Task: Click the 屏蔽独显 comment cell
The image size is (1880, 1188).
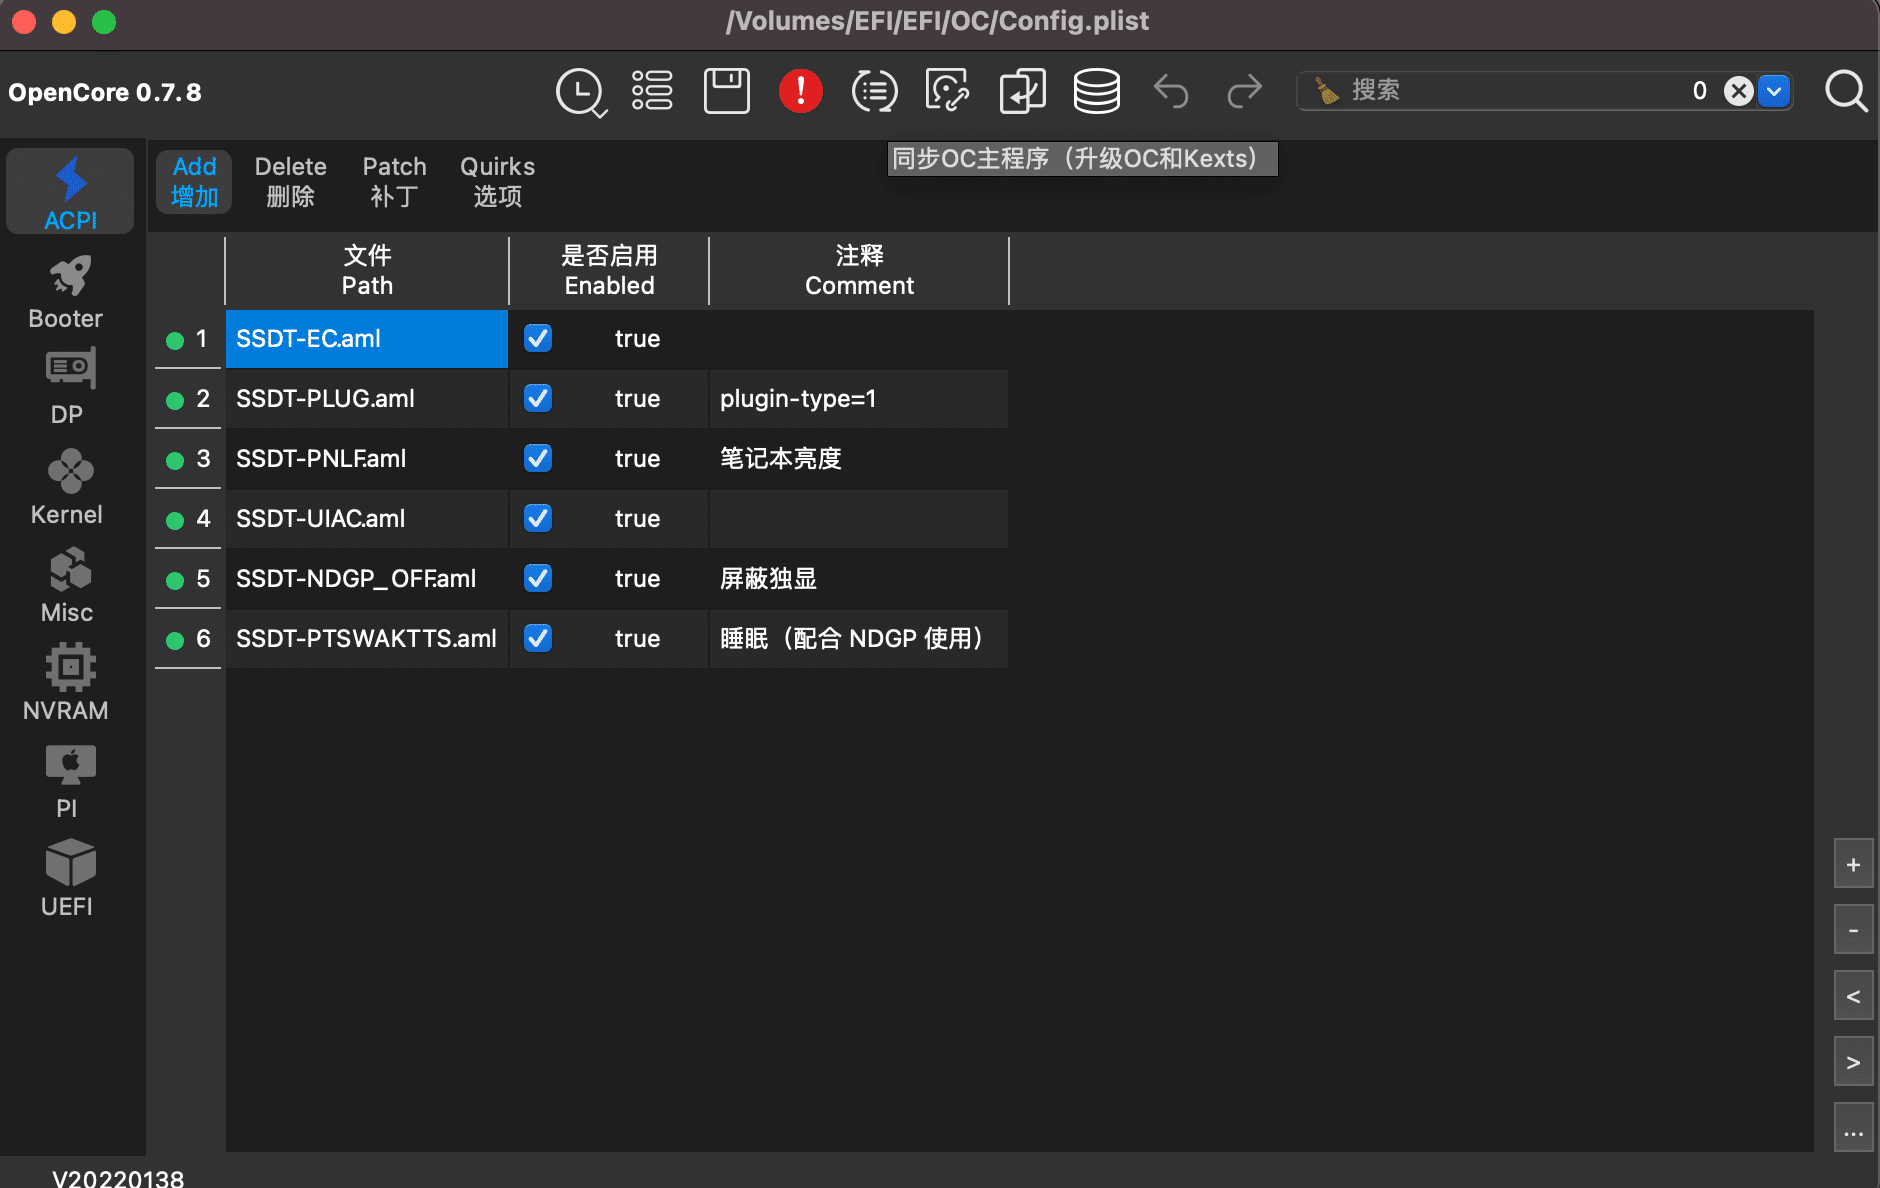Action: (x=859, y=578)
